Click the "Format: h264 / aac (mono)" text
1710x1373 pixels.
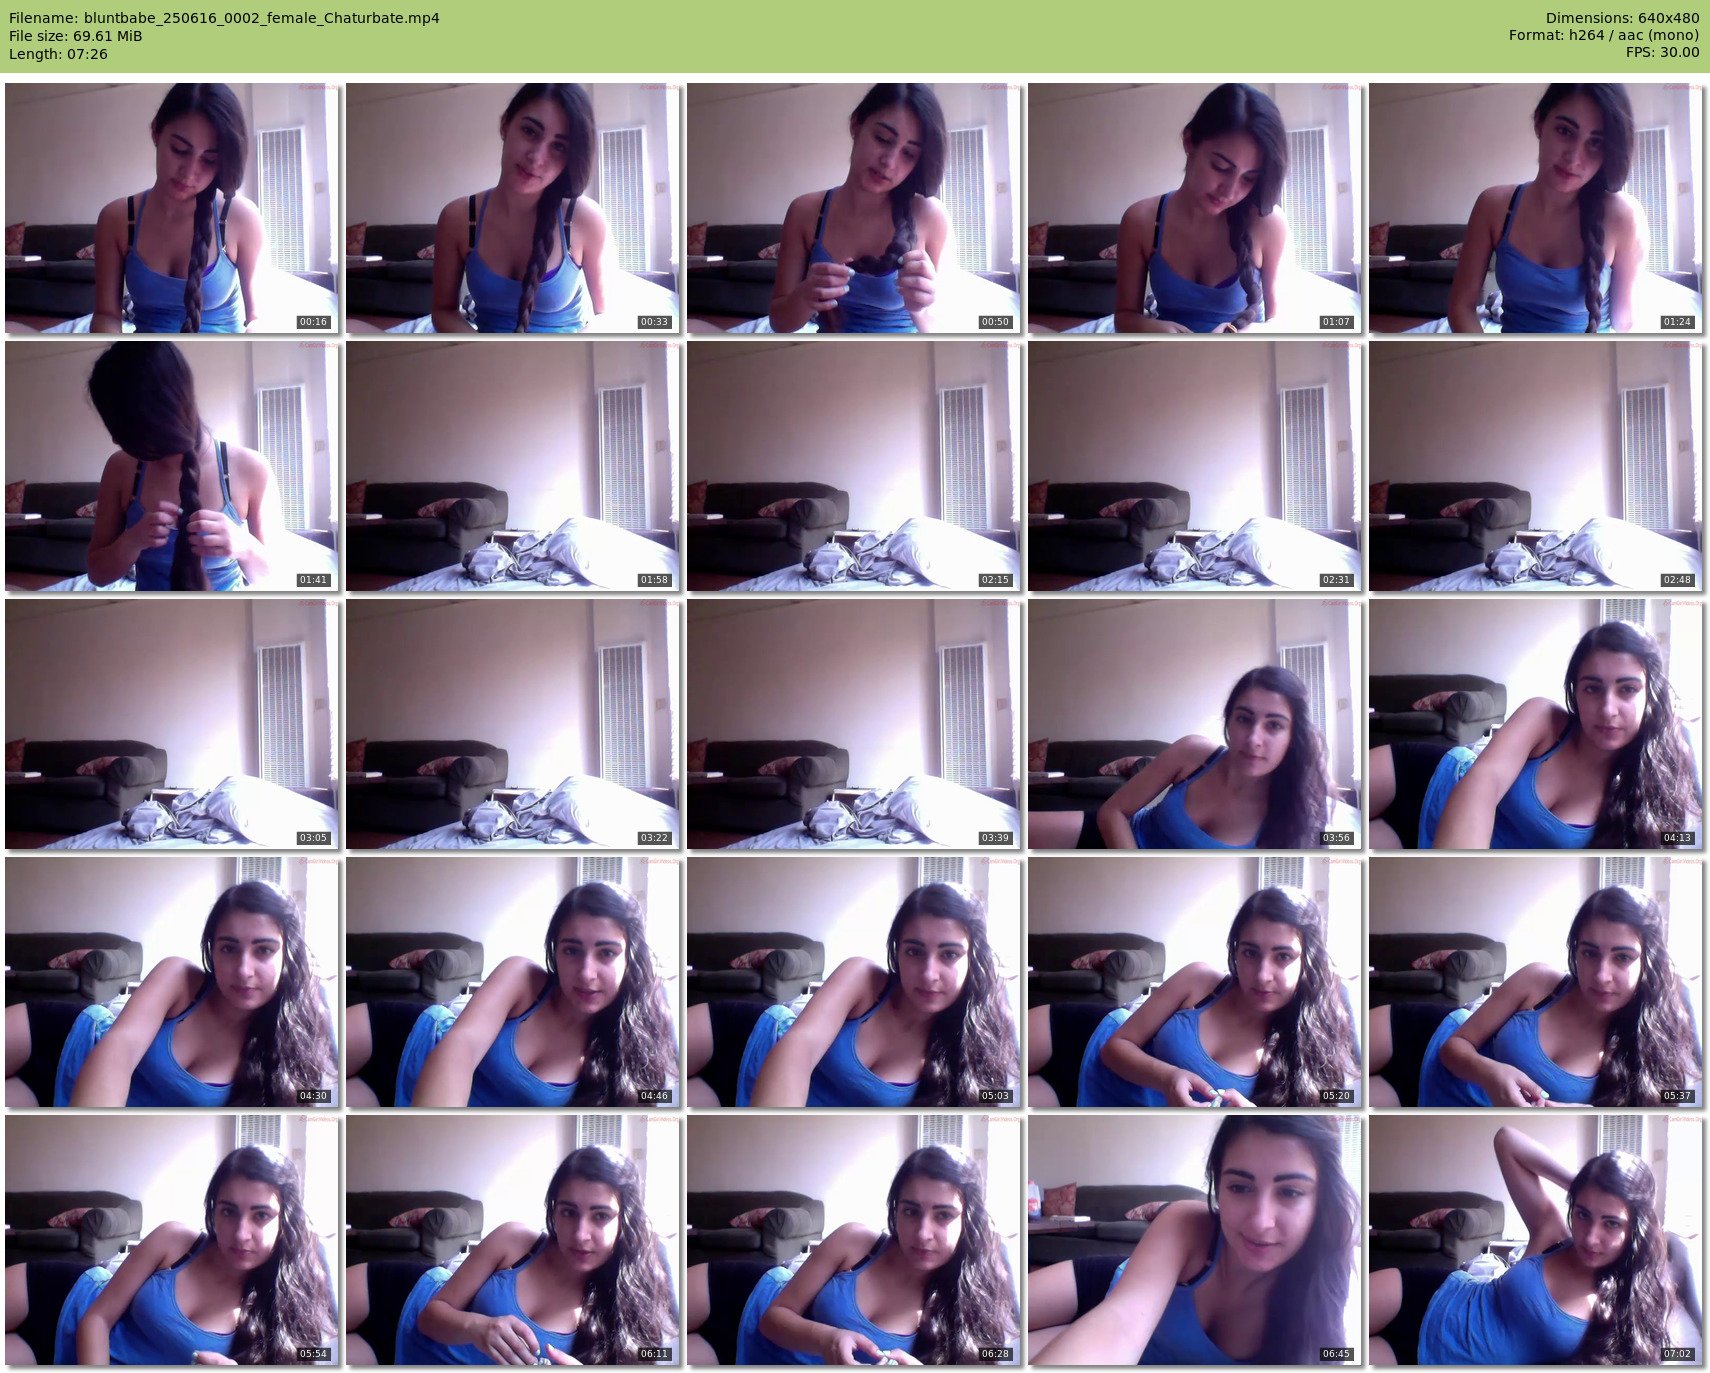point(1604,36)
